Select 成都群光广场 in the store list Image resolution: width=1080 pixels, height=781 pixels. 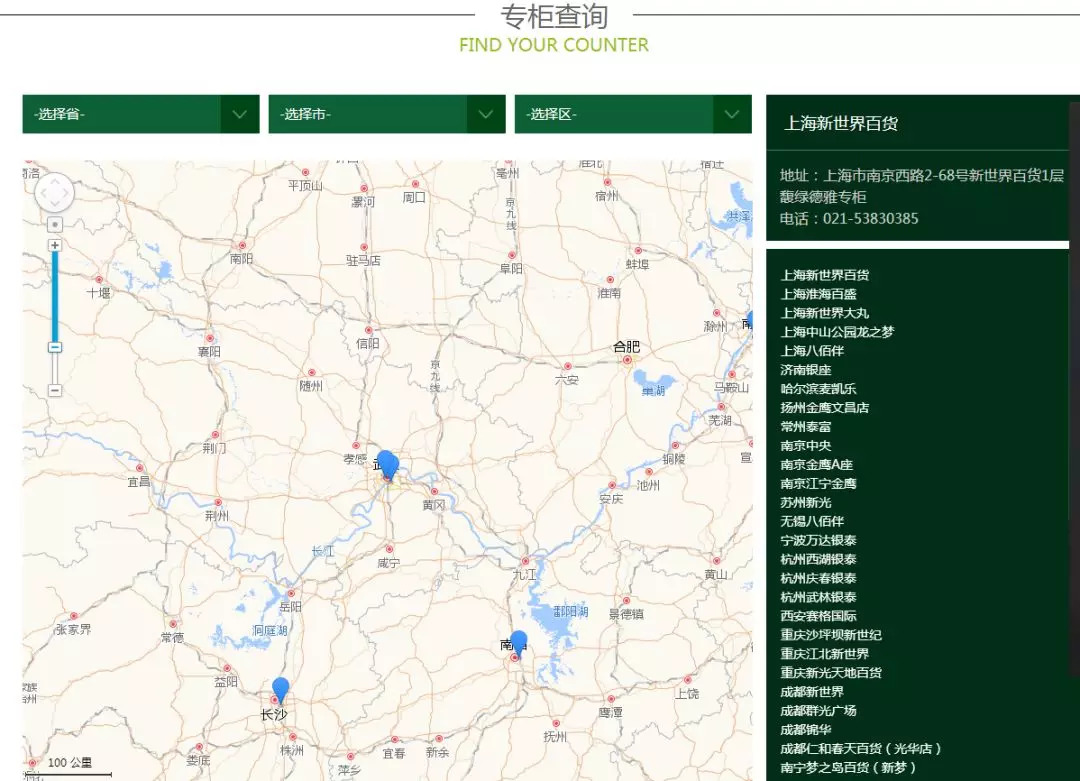pyautogui.click(x=818, y=711)
